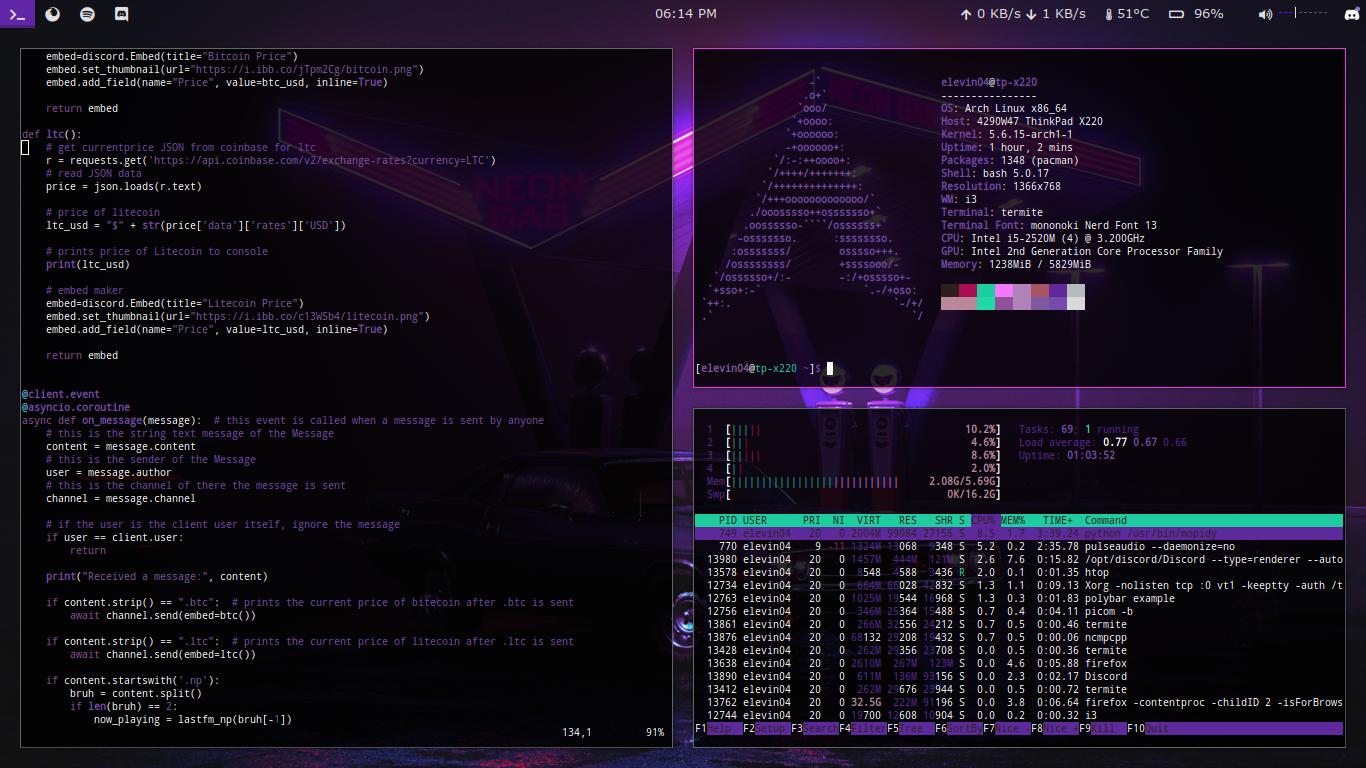This screenshot has height=768, width=1366.
Task: Select the termite process row PID 13861
Action: tap(1019, 625)
